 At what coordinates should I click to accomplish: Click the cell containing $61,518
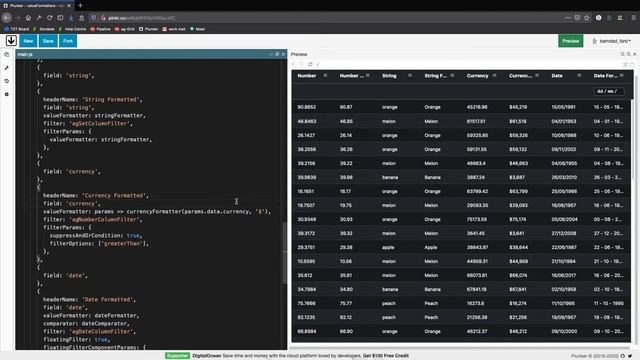(518, 121)
